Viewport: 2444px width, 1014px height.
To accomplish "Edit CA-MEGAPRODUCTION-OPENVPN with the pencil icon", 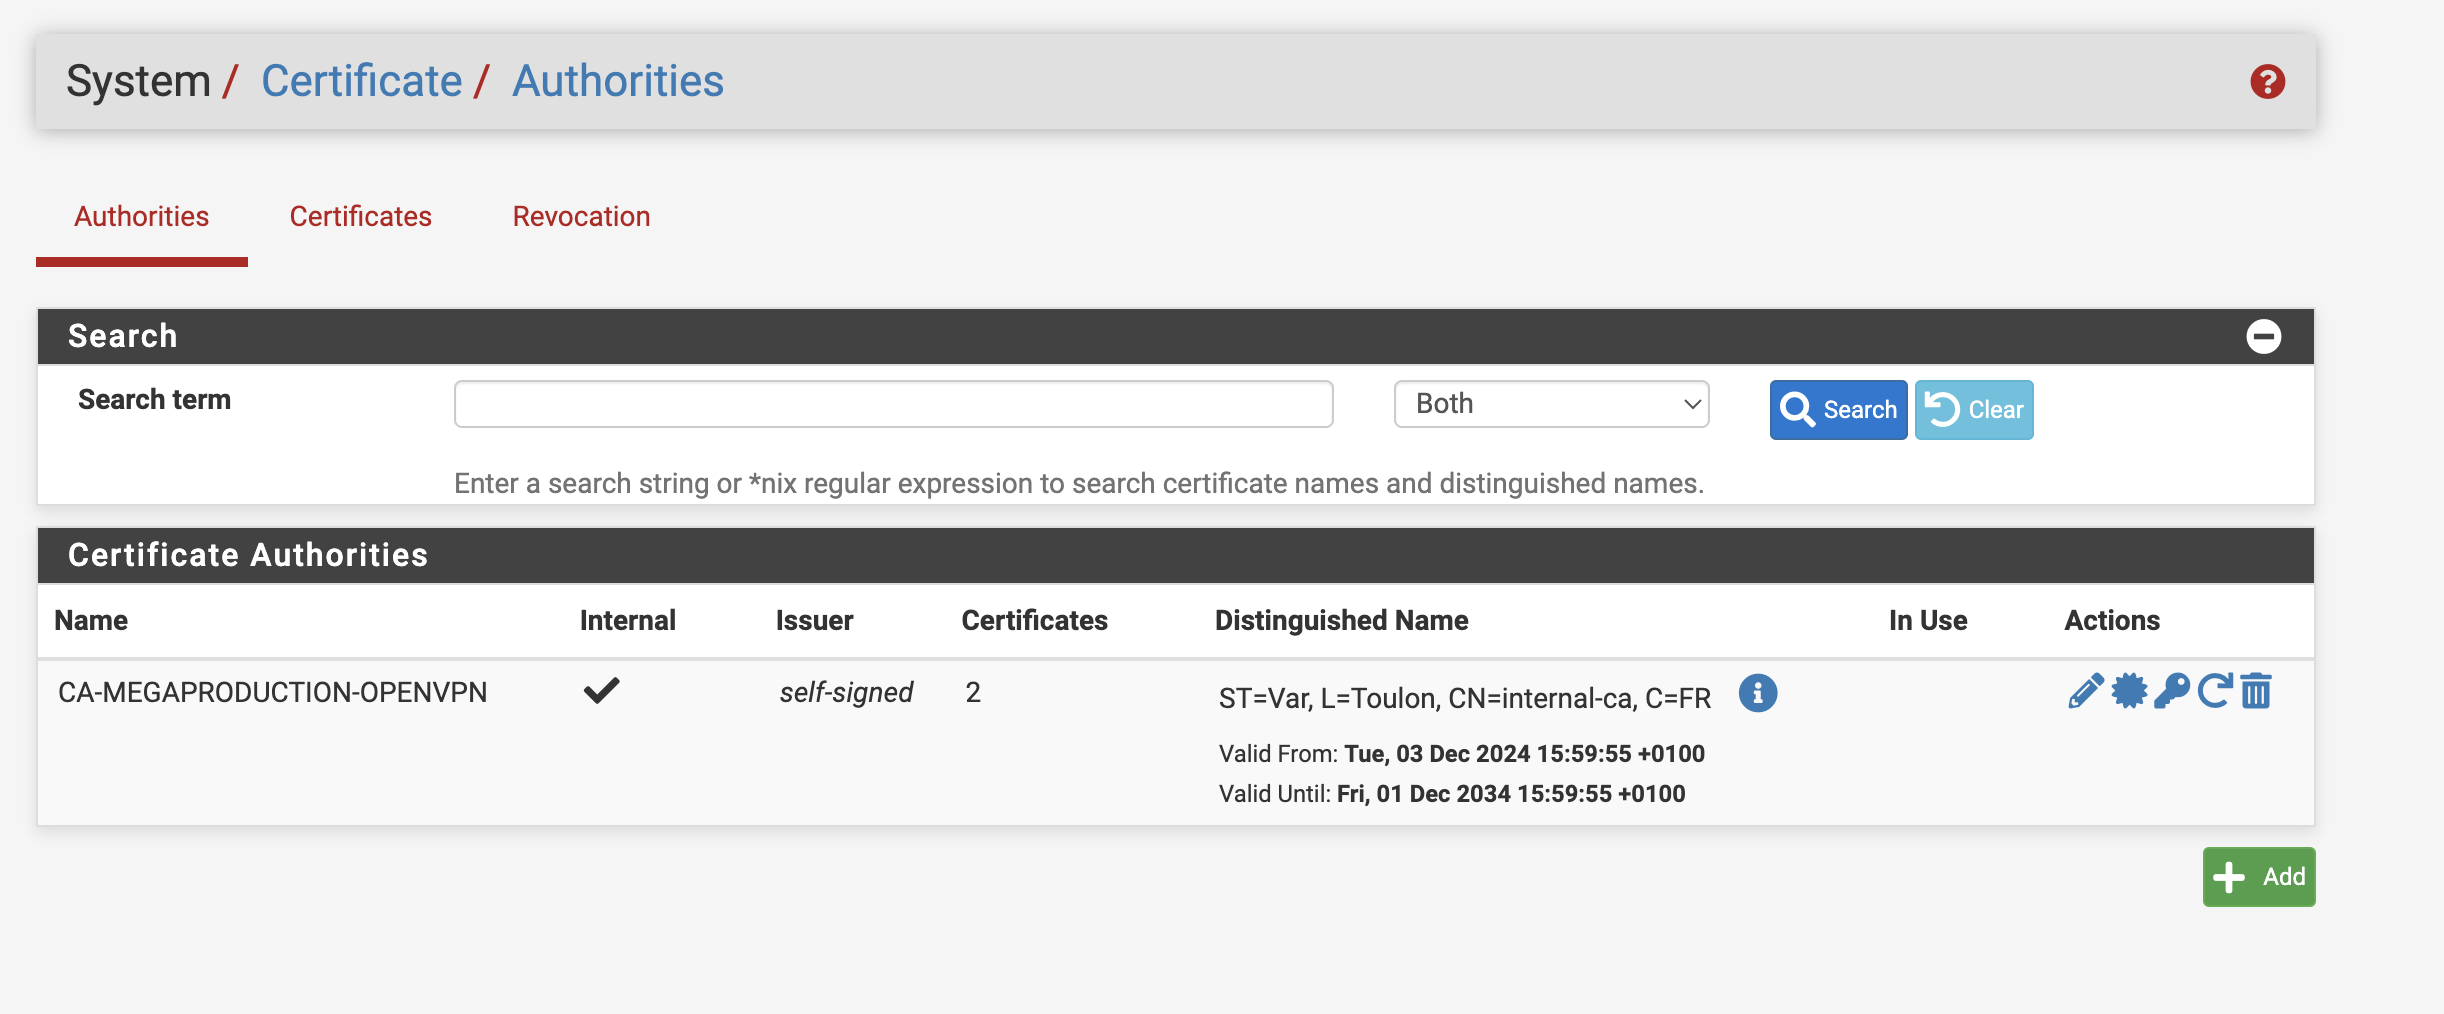I will tap(2085, 691).
